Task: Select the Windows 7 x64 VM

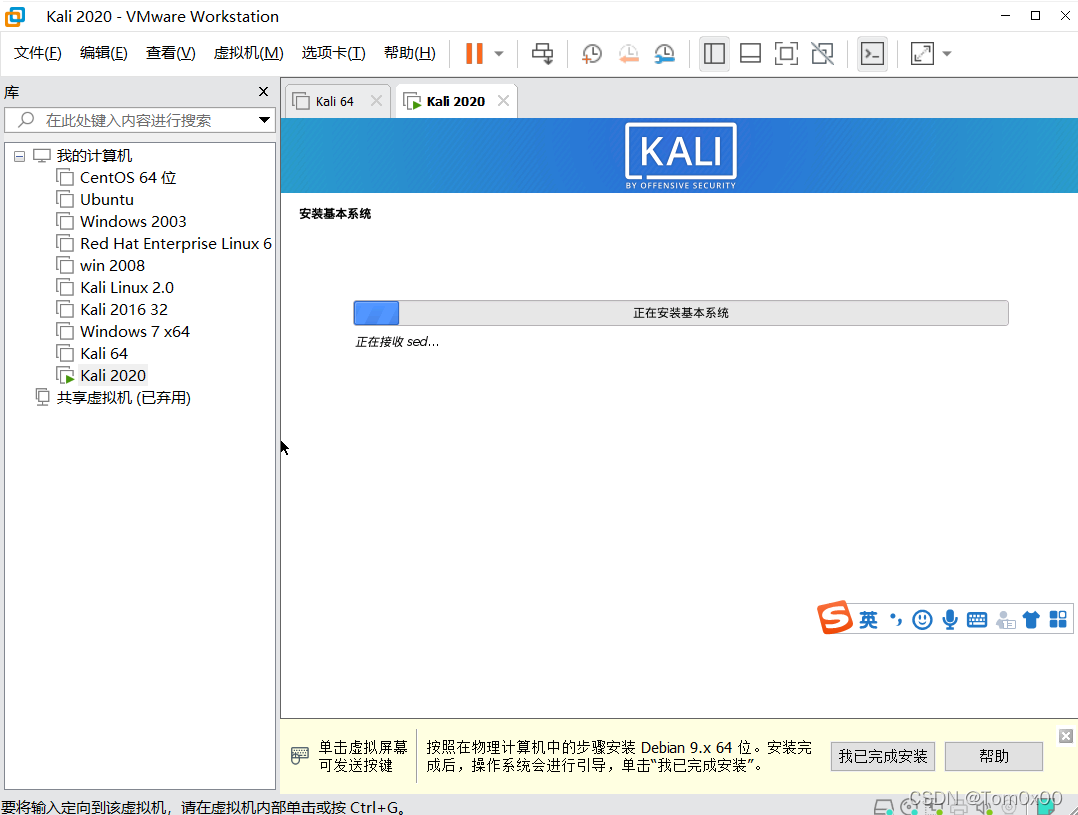Action: [x=135, y=332]
